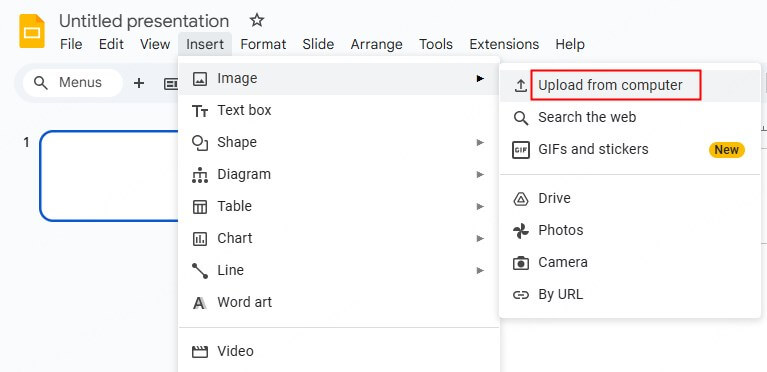Select Drive as image source

pos(630,198)
